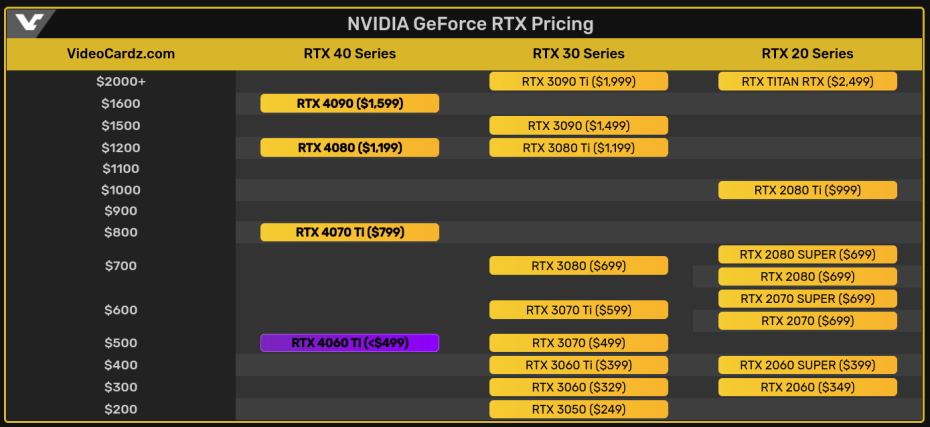
Task: Click the RTX 30 Series column header
Action: (x=578, y=54)
